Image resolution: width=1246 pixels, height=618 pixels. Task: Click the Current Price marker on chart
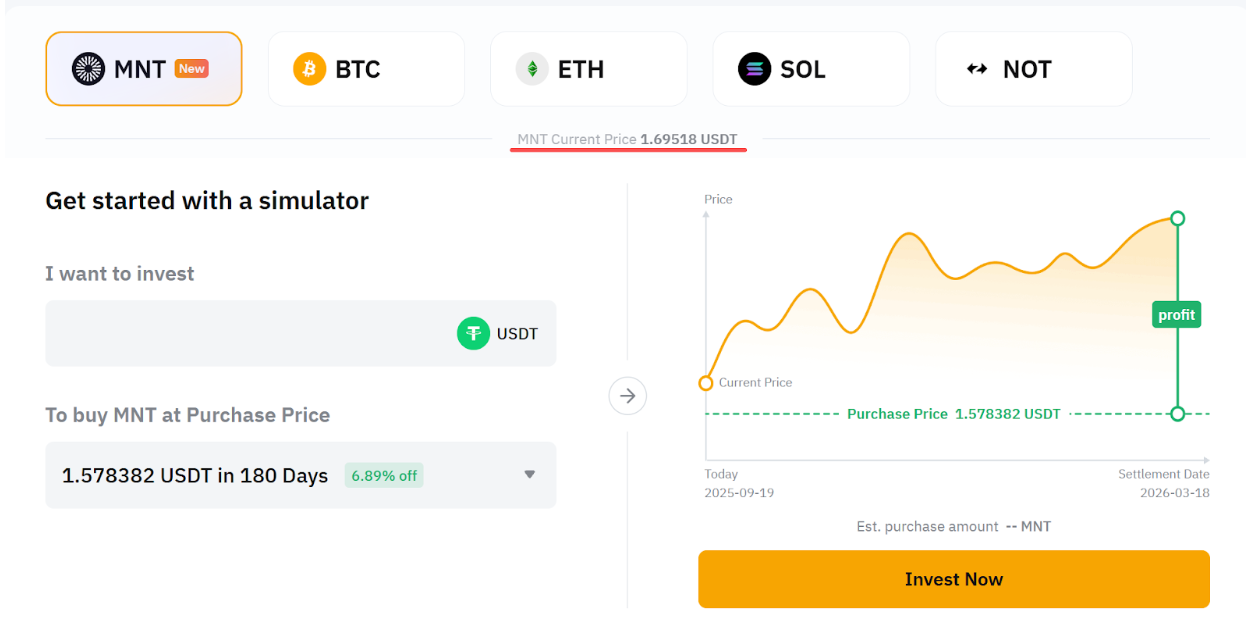click(706, 383)
